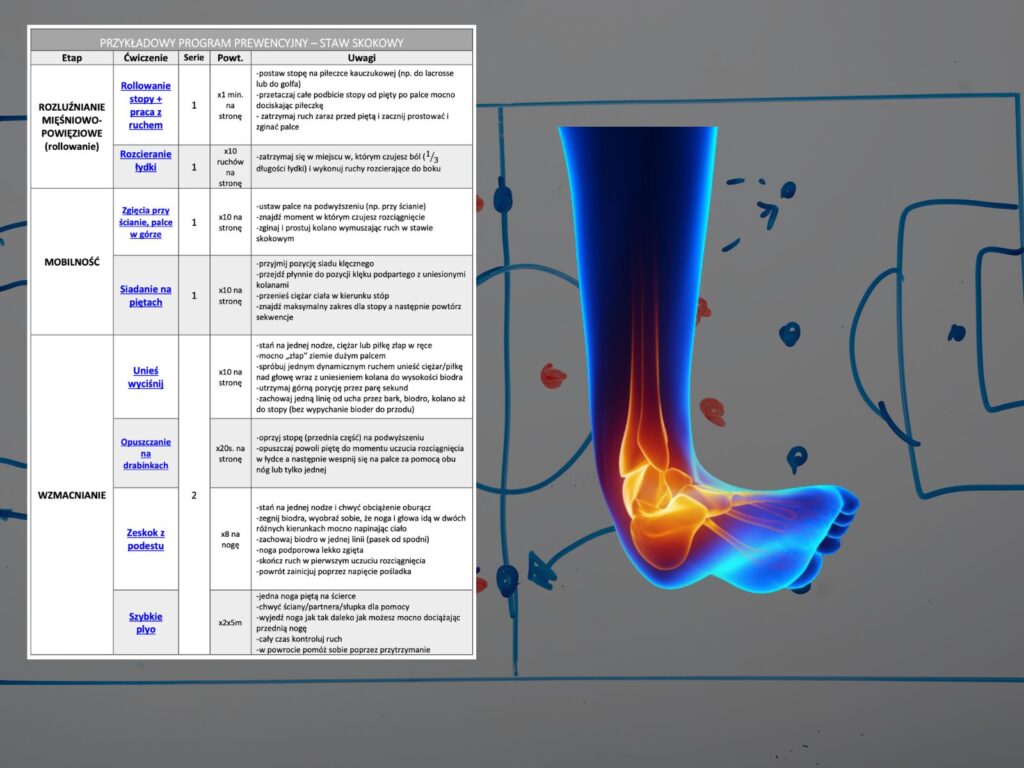Viewport: 1024px width, 768px height.
Task: Open the Zeskok z podestu link
Action: click(146, 539)
